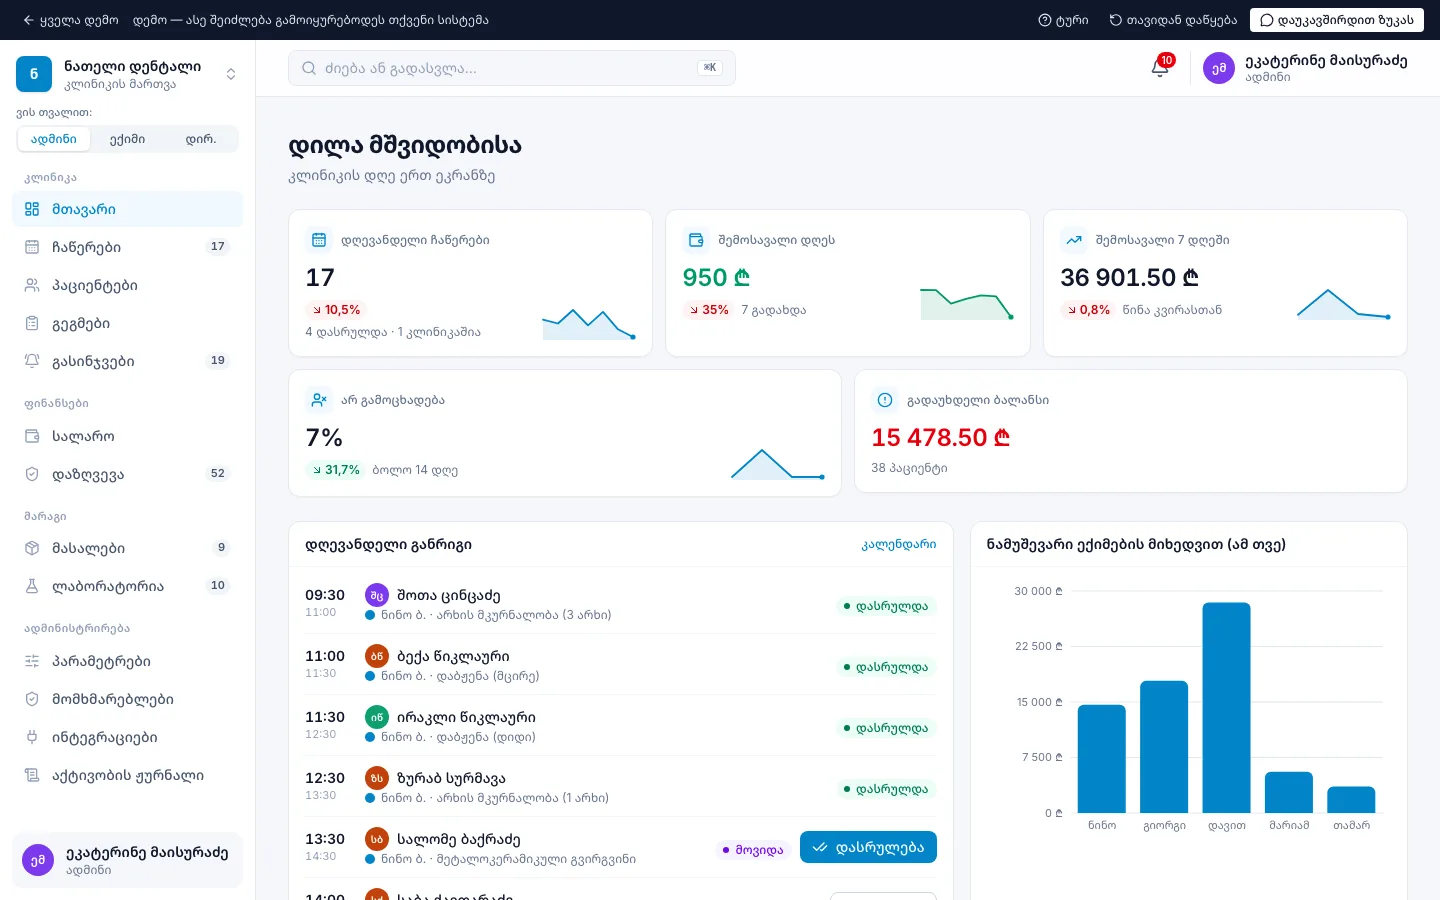Click the ჩაწერები calendar icon in sidebar
This screenshot has width=1440, height=900.
[32, 247]
